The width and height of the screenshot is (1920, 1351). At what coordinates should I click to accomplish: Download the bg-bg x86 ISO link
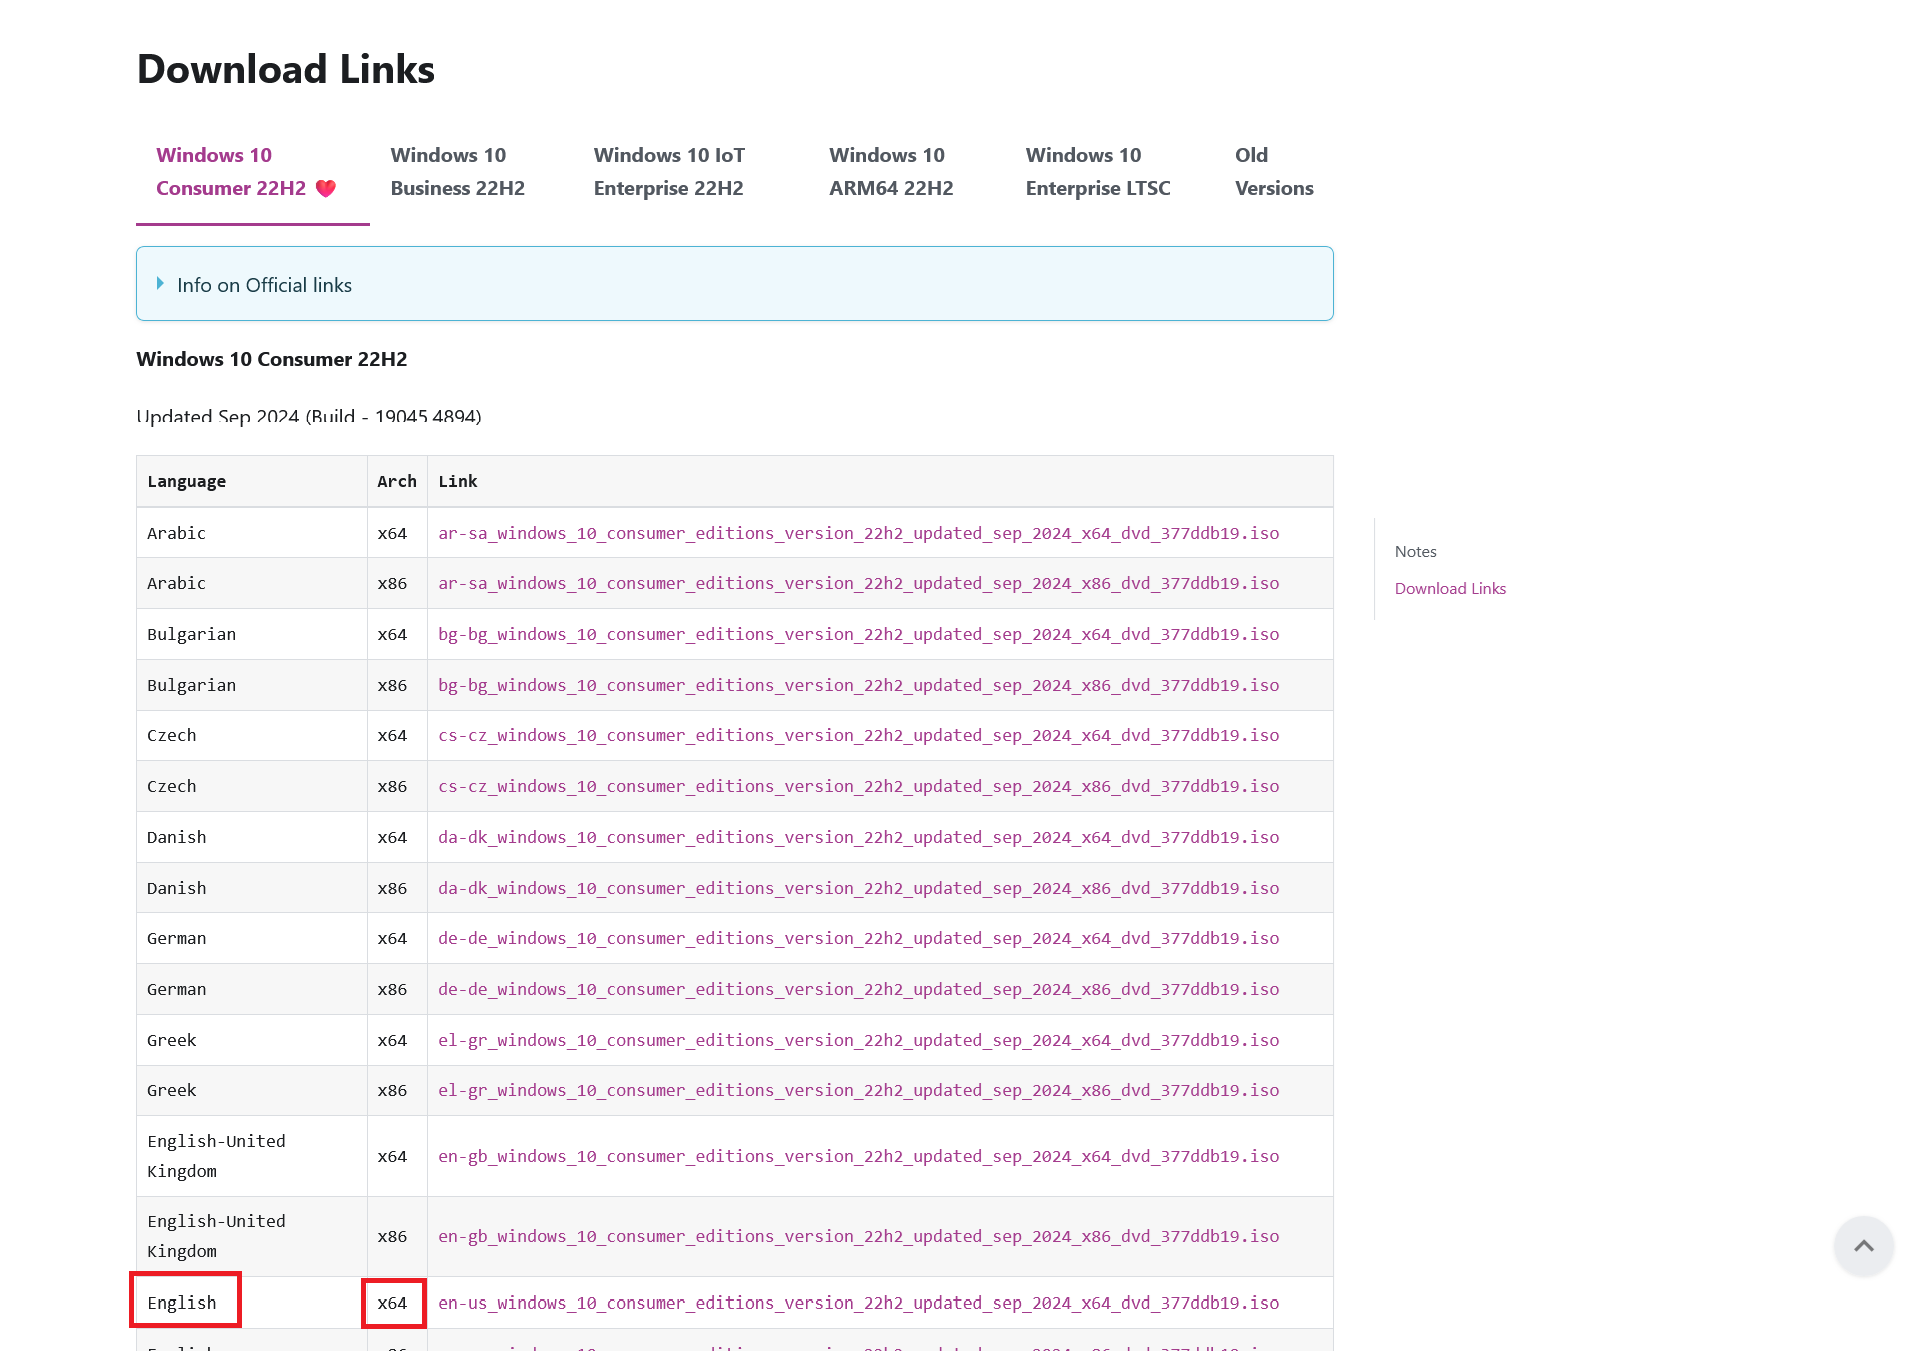pyautogui.click(x=858, y=685)
